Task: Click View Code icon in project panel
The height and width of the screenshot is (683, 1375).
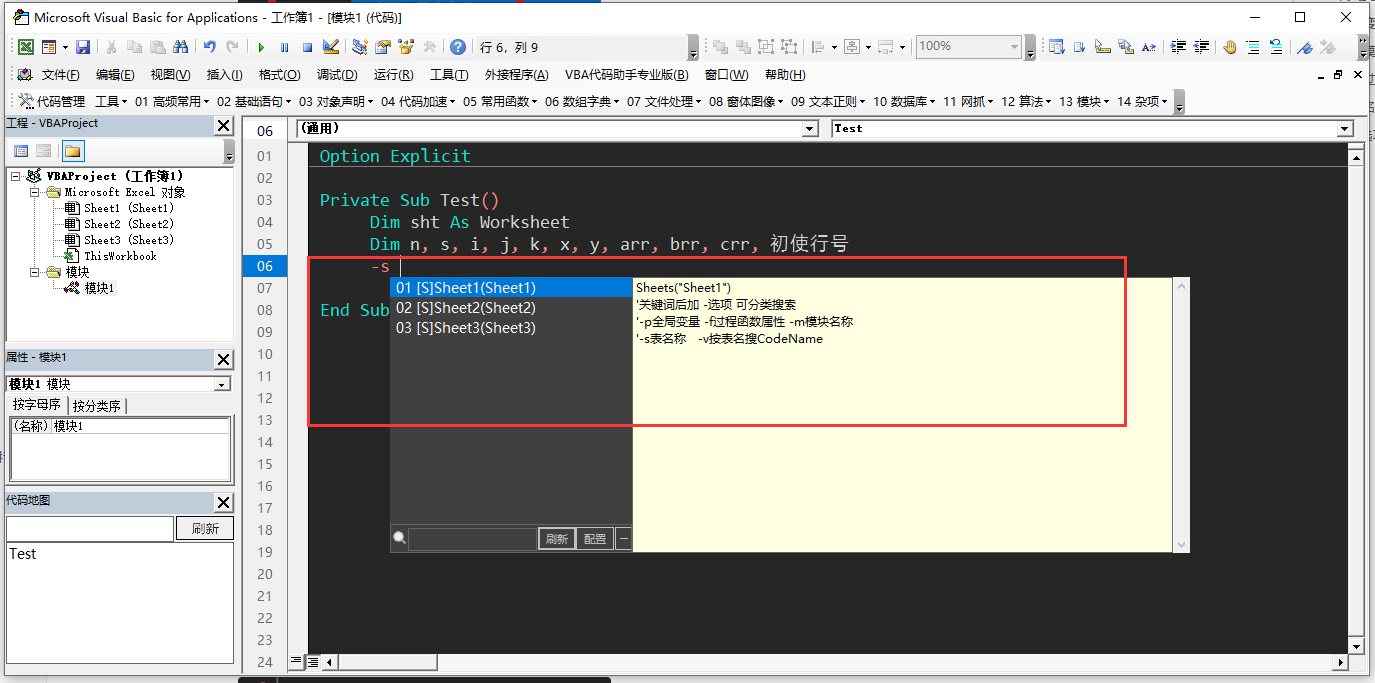Action: pos(21,151)
